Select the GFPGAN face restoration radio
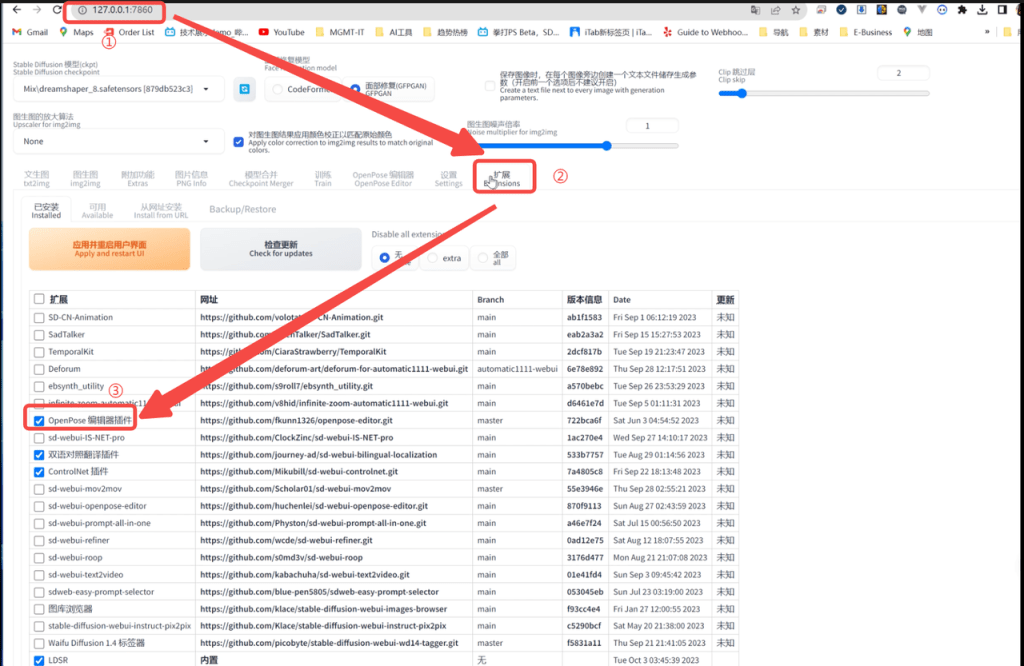The image size is (1024, 666). [355, 89]
